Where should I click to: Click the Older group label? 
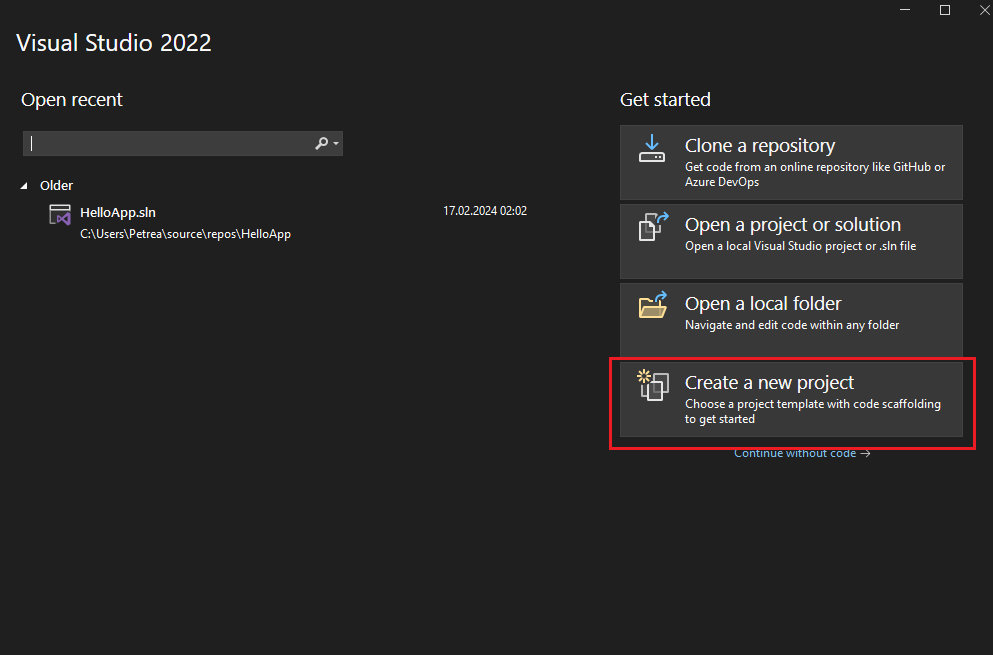56,186
